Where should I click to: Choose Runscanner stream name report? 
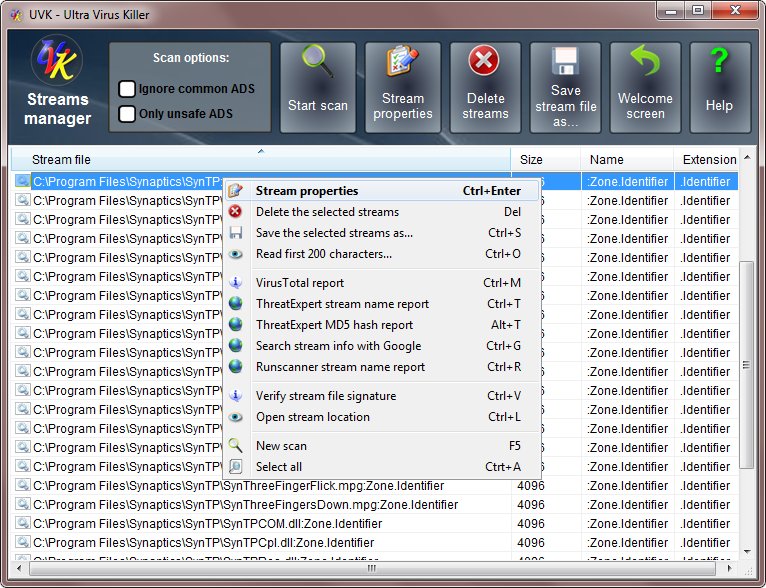[x=382, y=366]
